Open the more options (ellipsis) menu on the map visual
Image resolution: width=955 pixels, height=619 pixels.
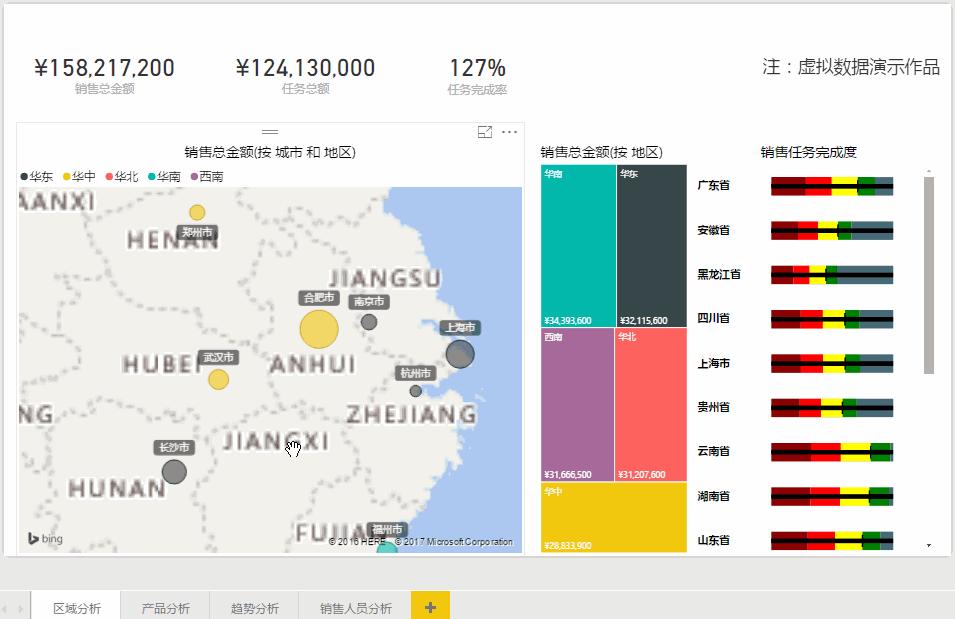(509, 131)
